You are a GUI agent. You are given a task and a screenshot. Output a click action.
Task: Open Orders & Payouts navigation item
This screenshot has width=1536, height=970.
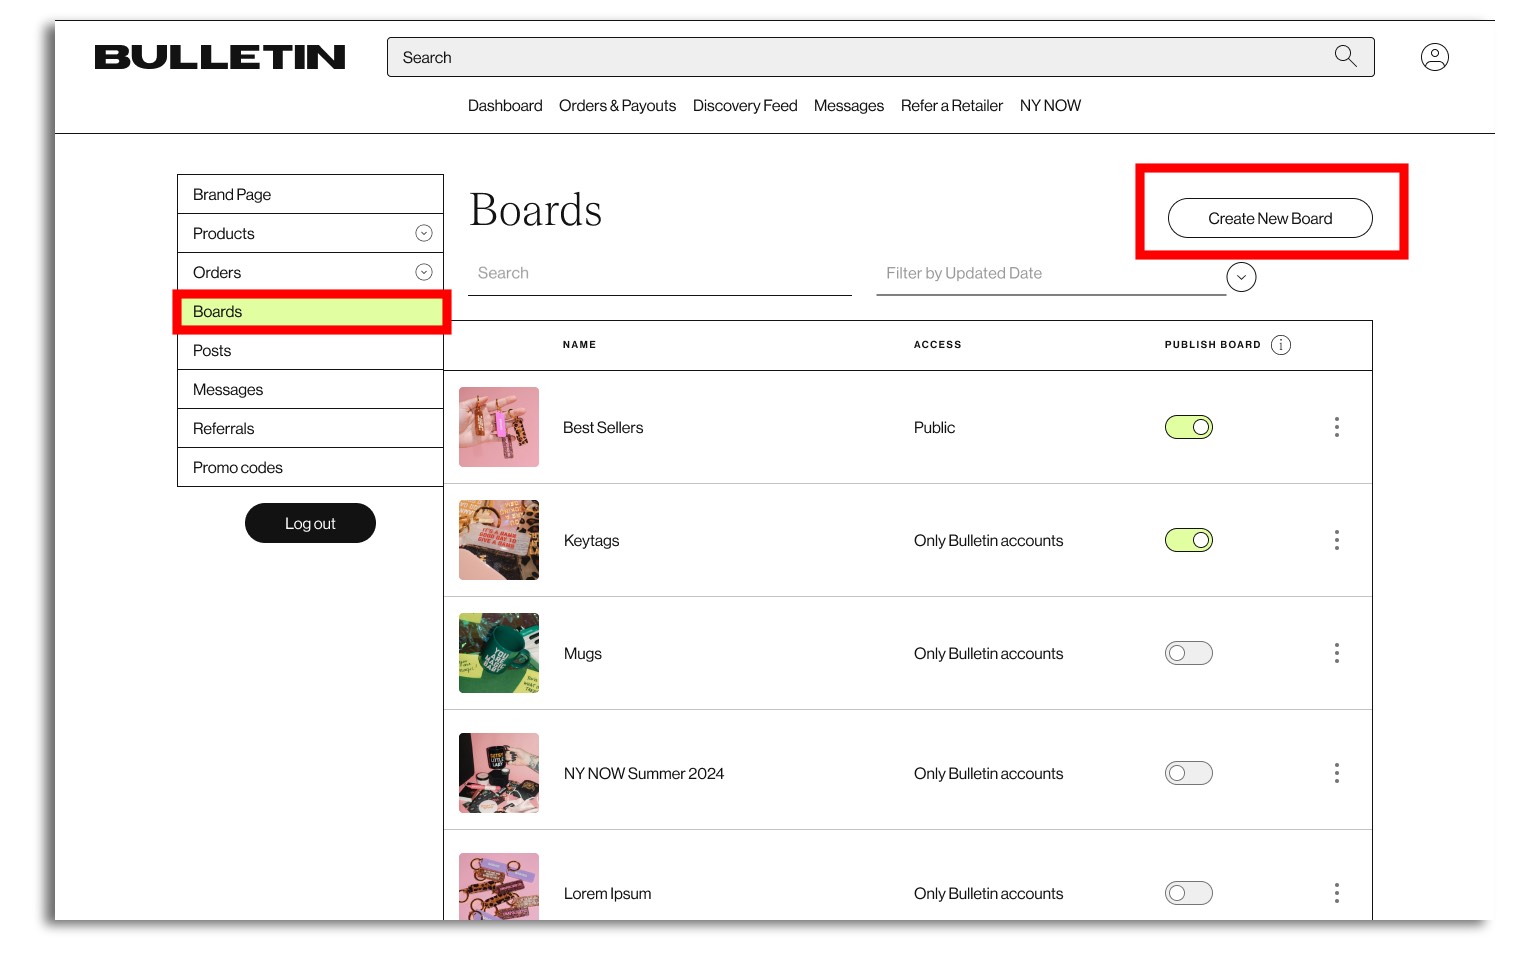pos(617,106)
